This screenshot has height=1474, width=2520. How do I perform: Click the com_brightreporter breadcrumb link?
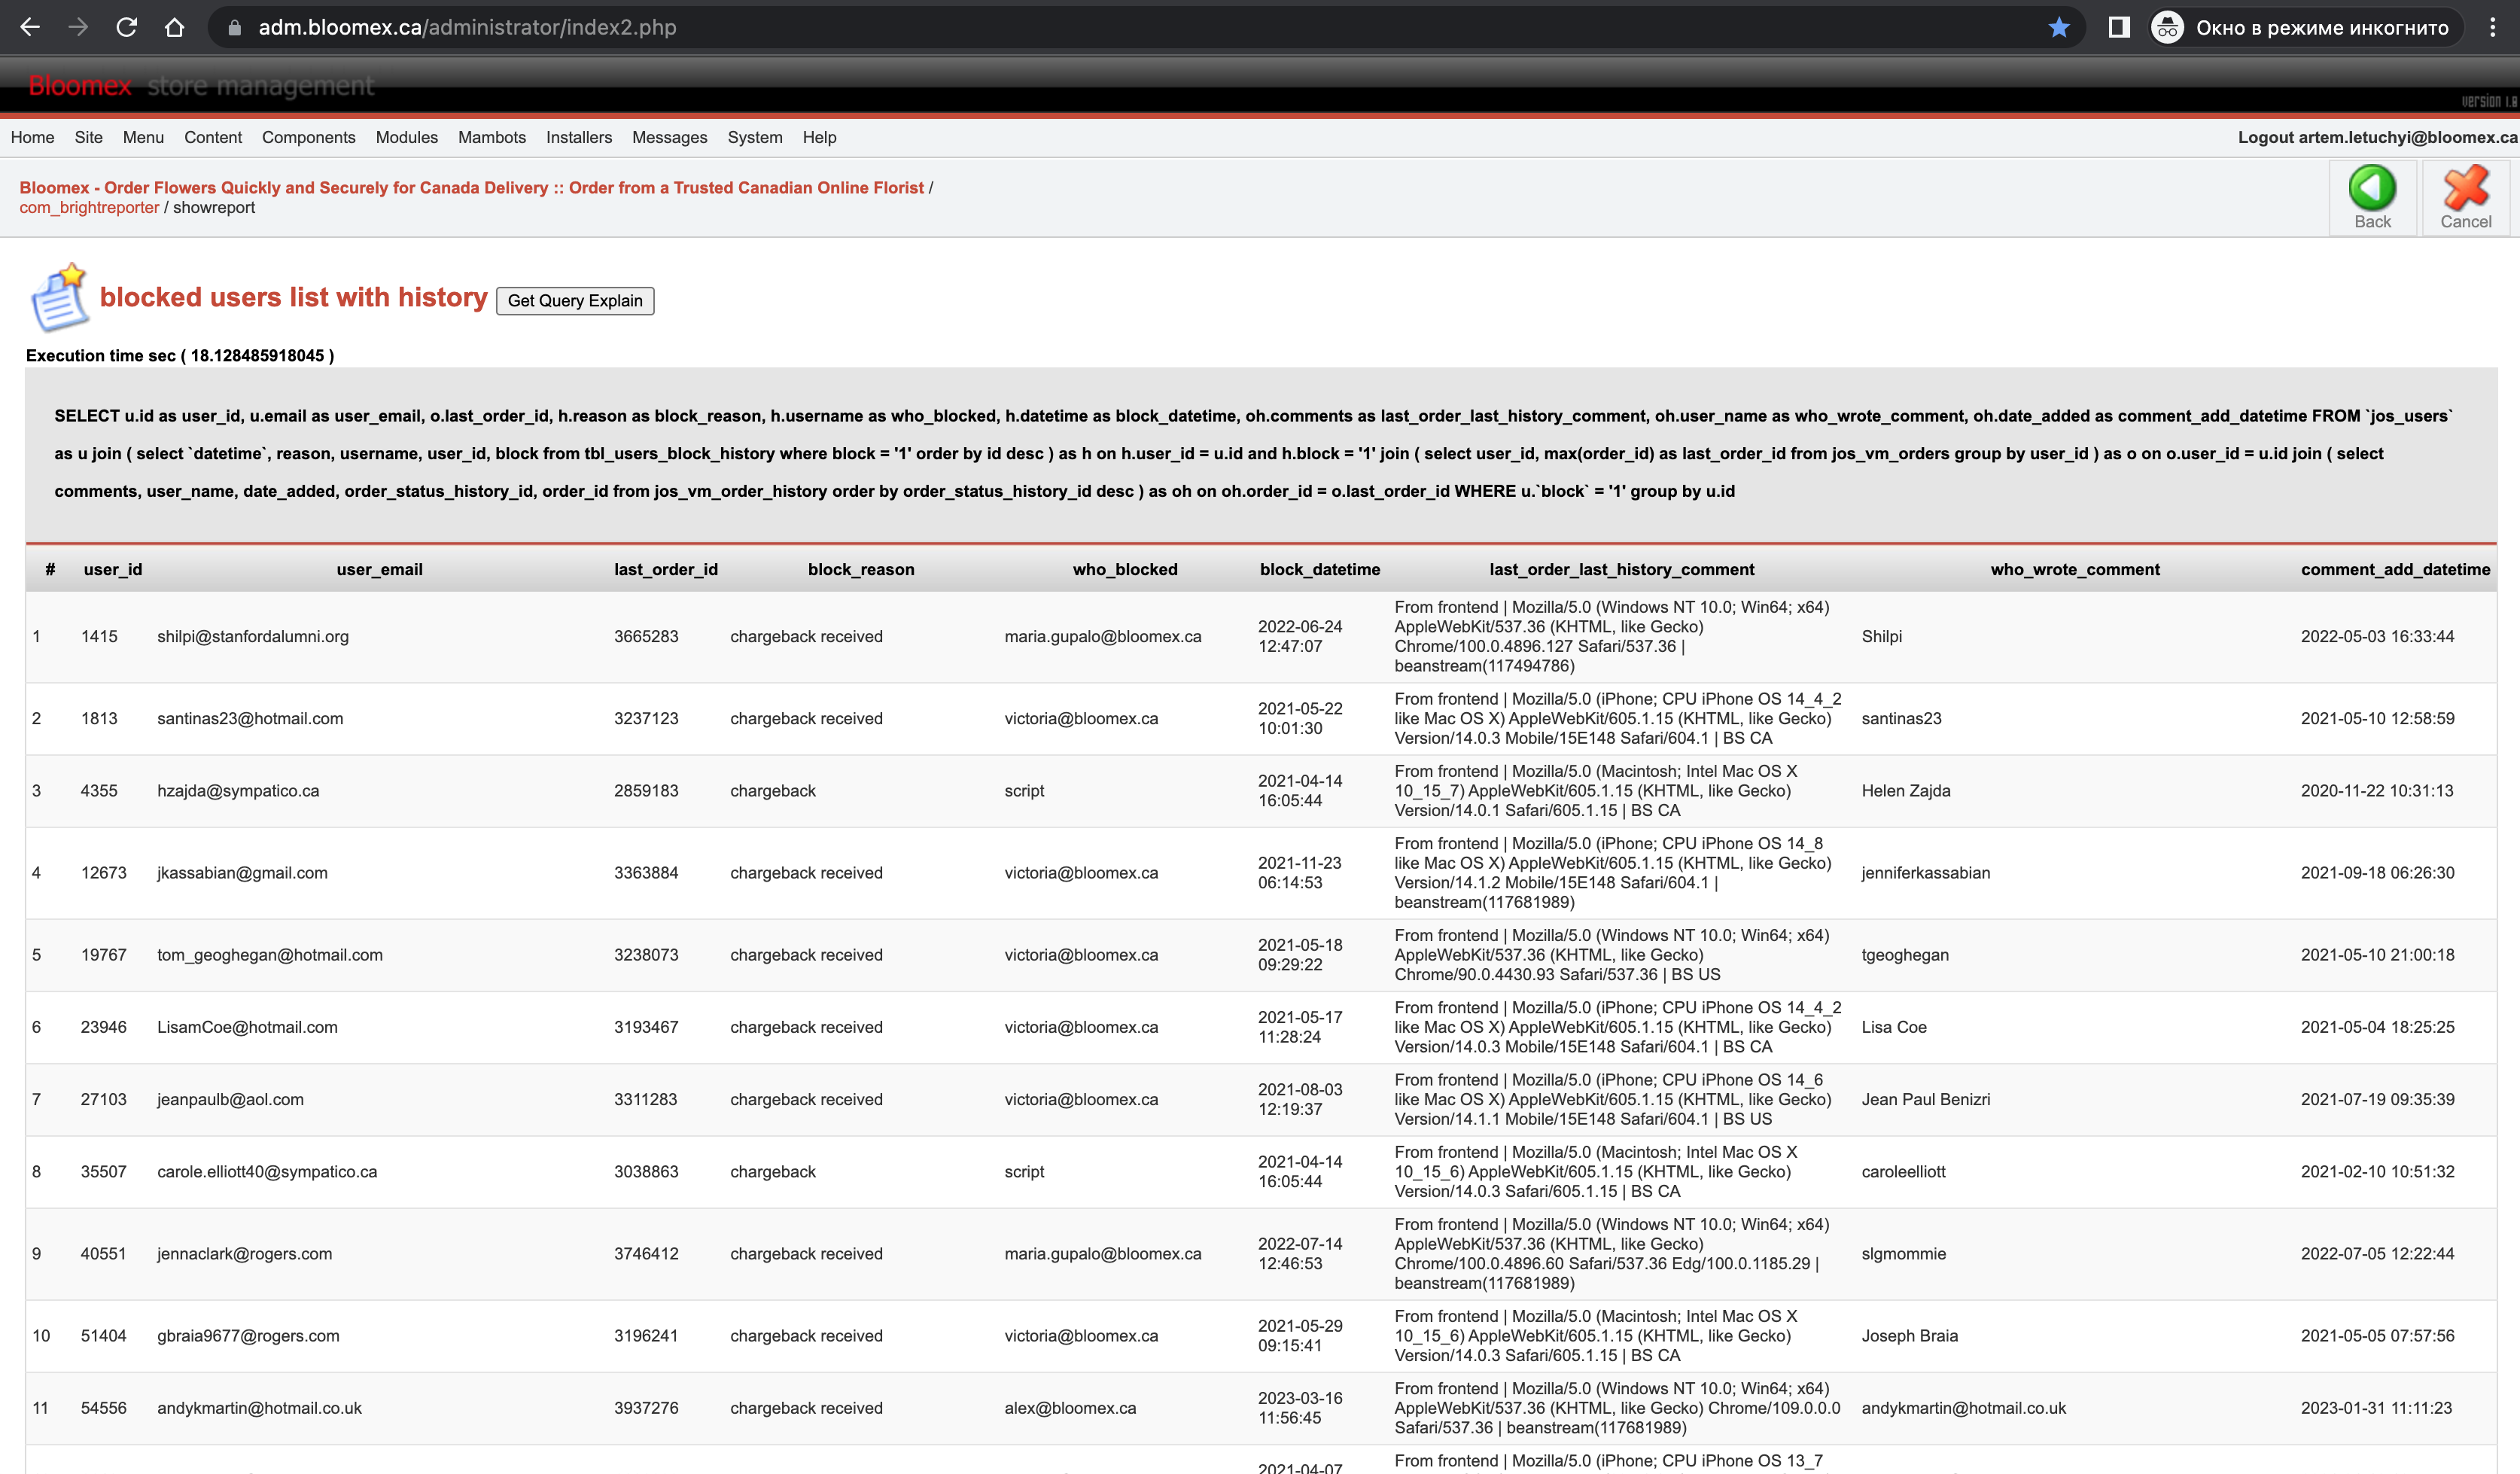pyautogui.click(x=89, y=207)
